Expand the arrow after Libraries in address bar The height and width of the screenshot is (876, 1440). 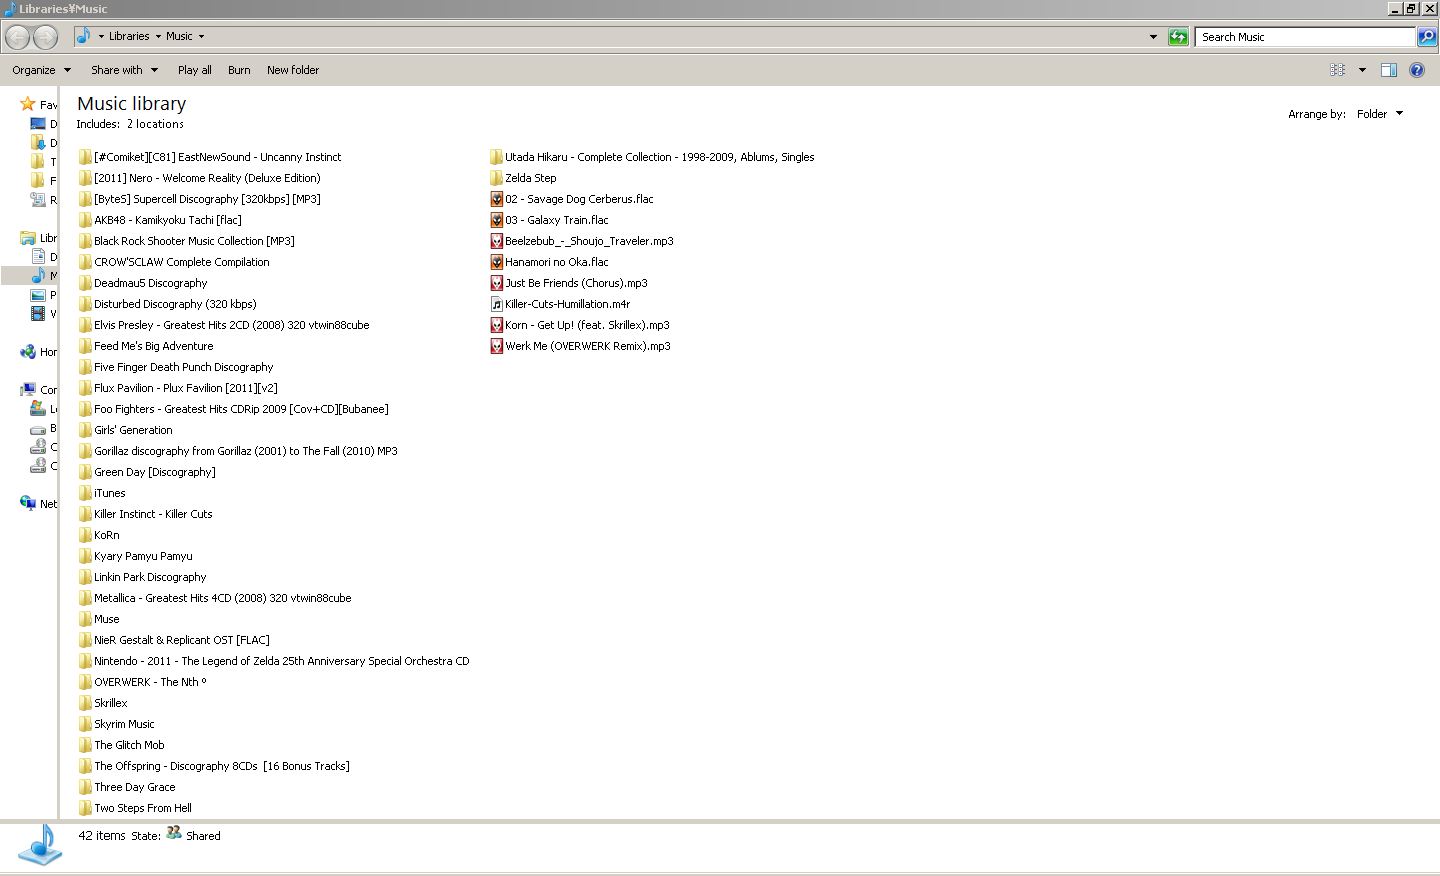point(158,36)
